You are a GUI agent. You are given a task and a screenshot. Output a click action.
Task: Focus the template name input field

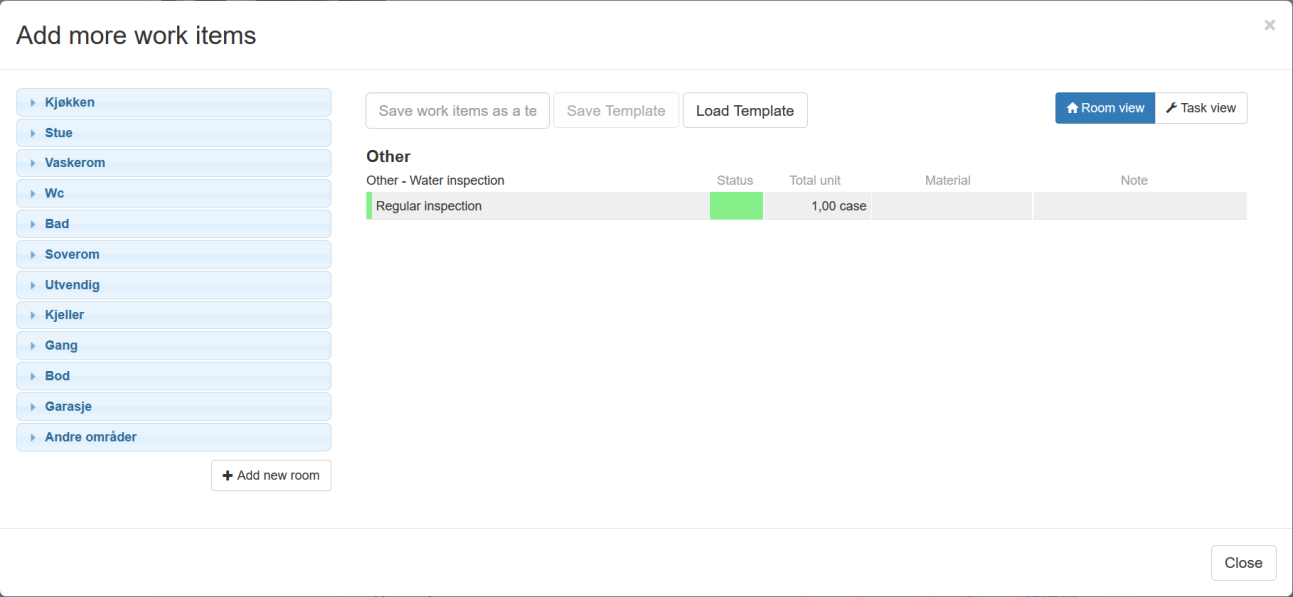[x=457, y=111]
